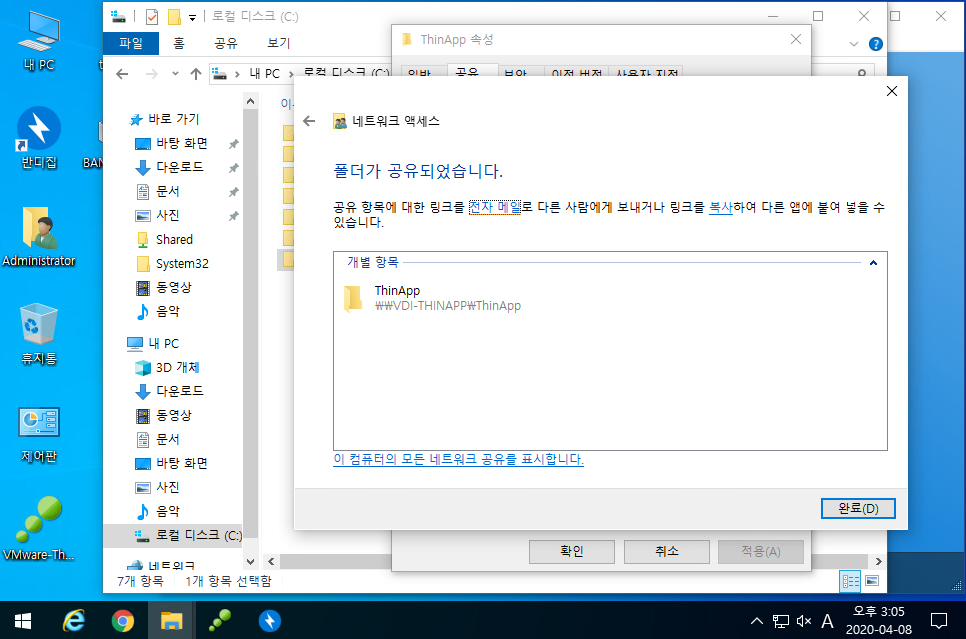Open the 파일 ribbon tab in Explorer

point(131,43)
